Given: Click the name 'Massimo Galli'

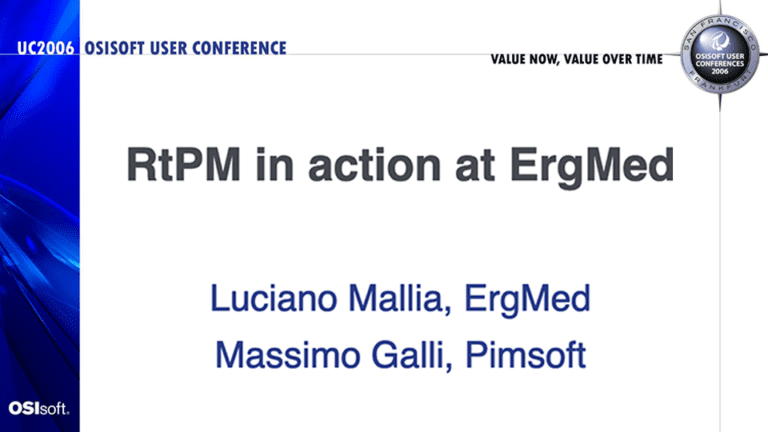Looking at the screenshot, I should point(333,355).
